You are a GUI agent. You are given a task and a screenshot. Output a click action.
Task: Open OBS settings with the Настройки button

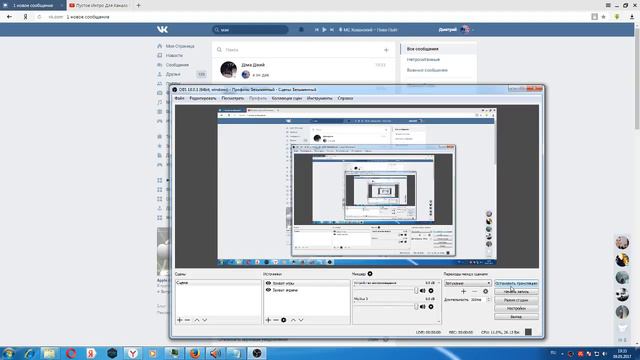point(516,308)
